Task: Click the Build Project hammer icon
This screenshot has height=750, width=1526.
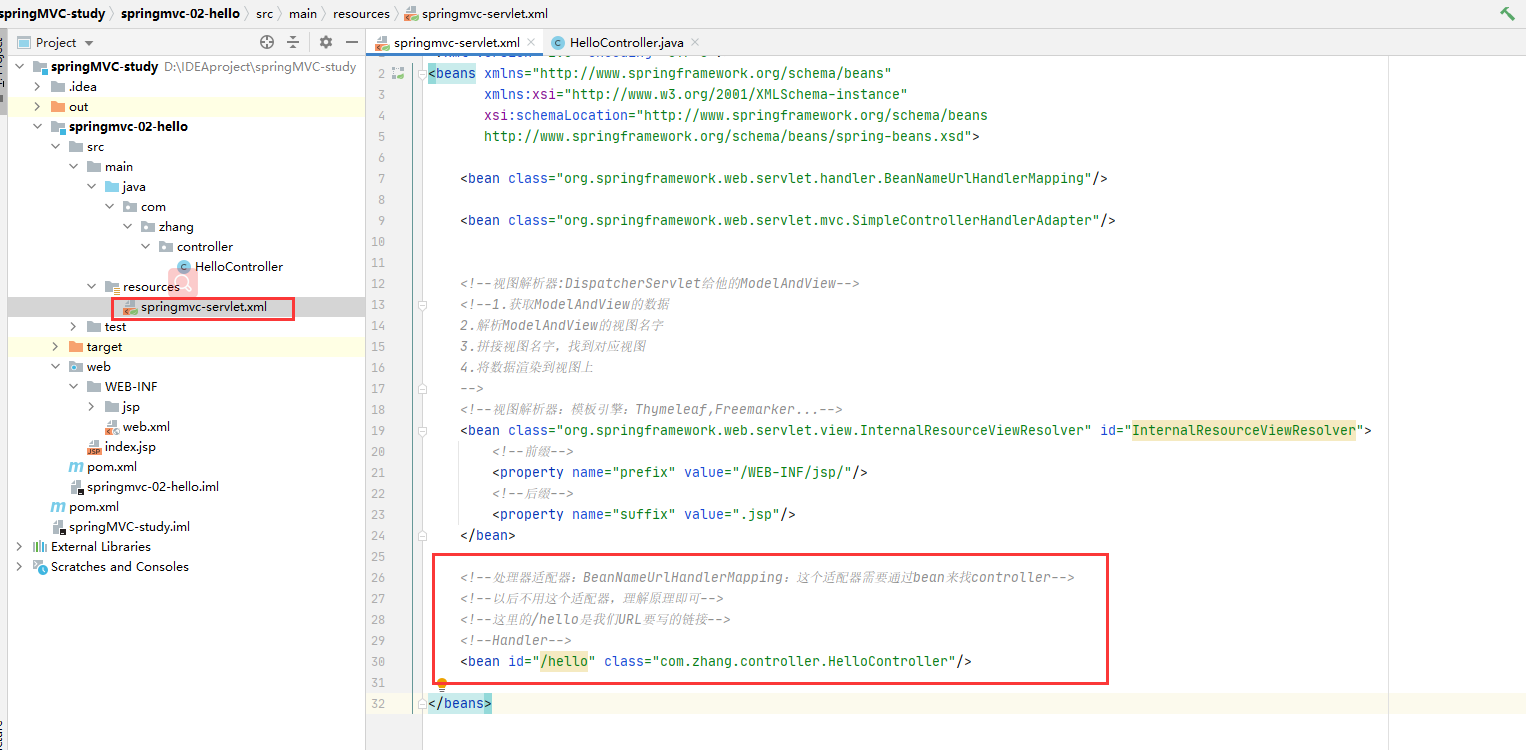Action: coord(1507,13)
